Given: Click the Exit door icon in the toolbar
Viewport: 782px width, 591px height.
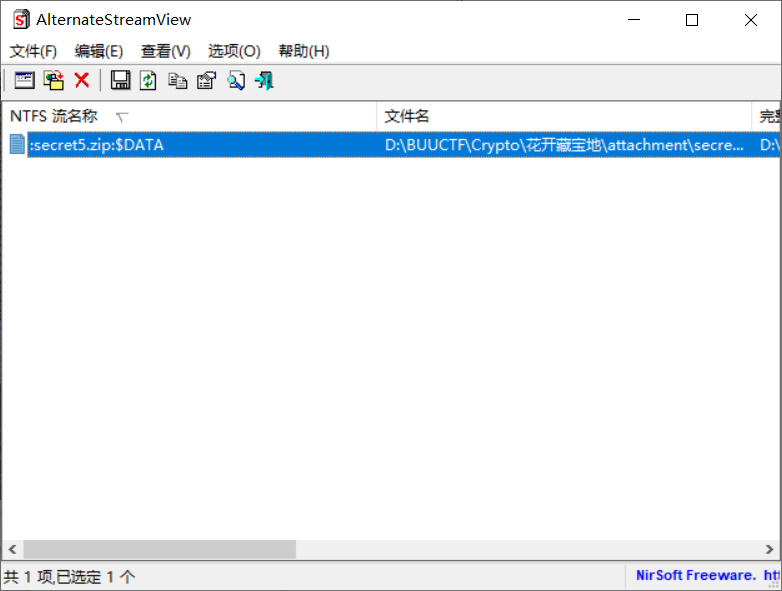Looking at the screenshot, I should [x=265, y=80].
